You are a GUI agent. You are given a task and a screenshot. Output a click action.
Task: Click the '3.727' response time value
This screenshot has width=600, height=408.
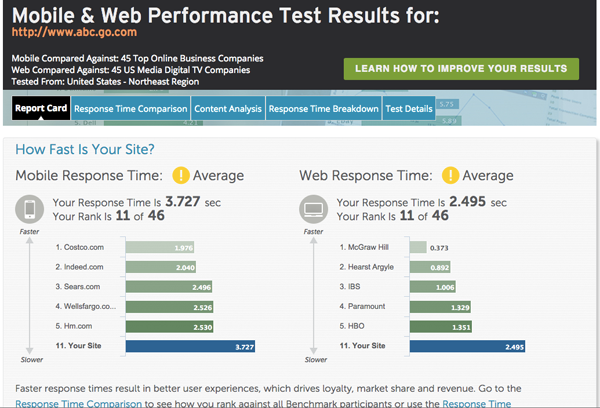click(183, 201)
